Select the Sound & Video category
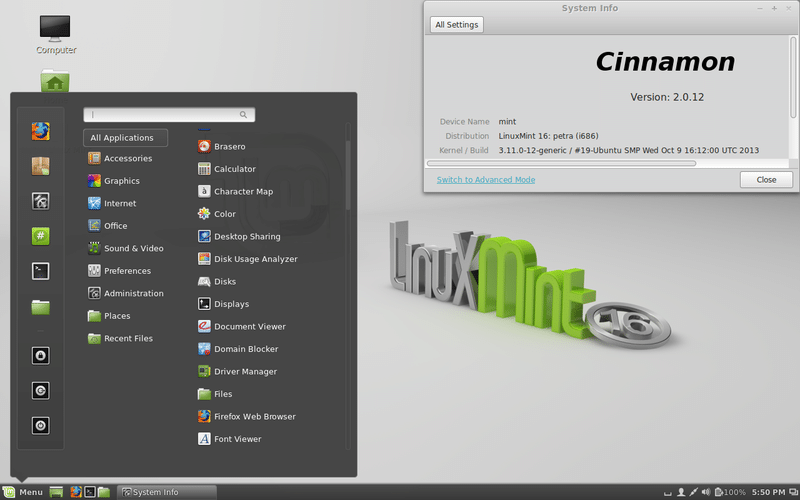 click(x=126, y=248)
